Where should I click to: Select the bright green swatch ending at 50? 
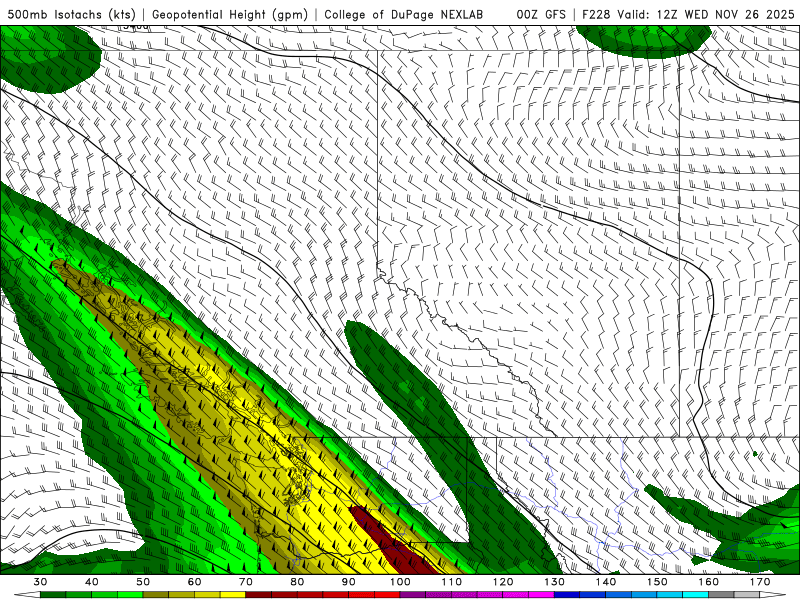click(x=130, y=595)
